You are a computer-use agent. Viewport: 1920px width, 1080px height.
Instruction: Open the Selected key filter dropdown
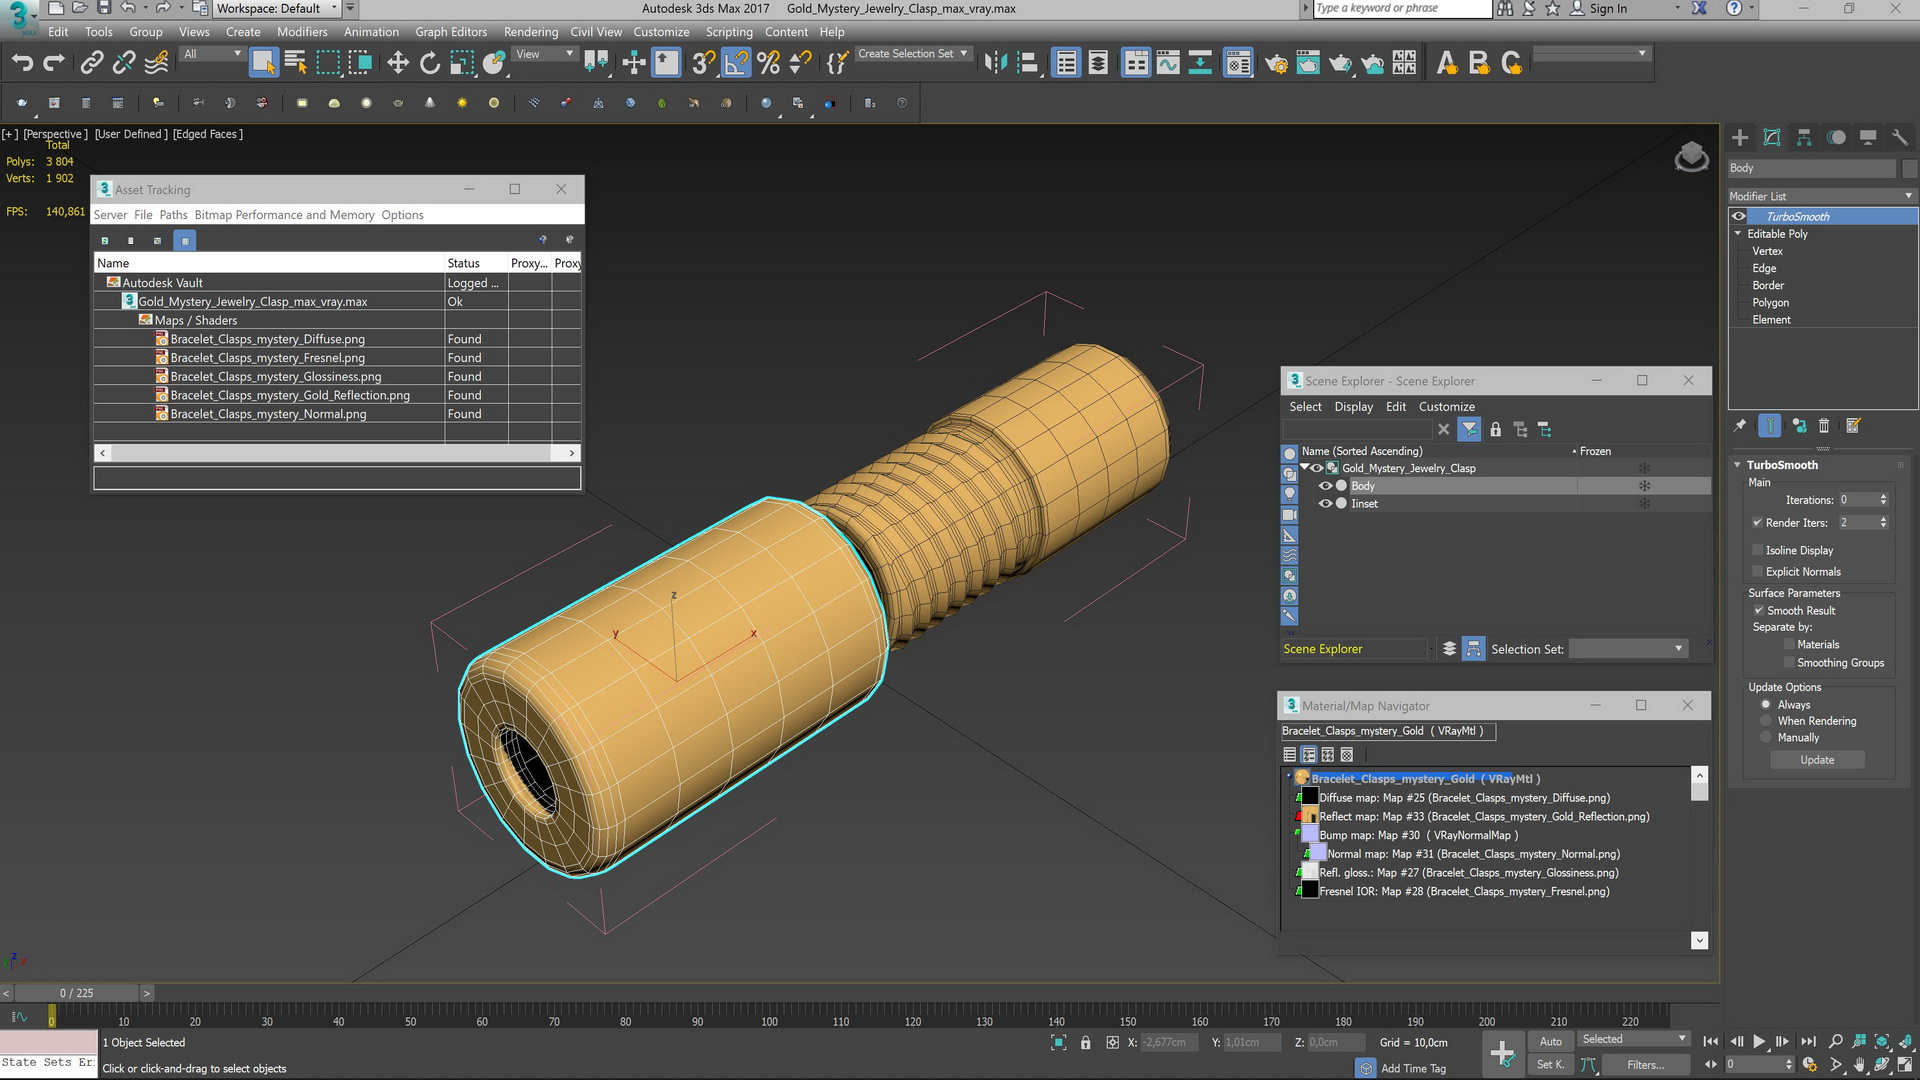pos(1633,1040)
